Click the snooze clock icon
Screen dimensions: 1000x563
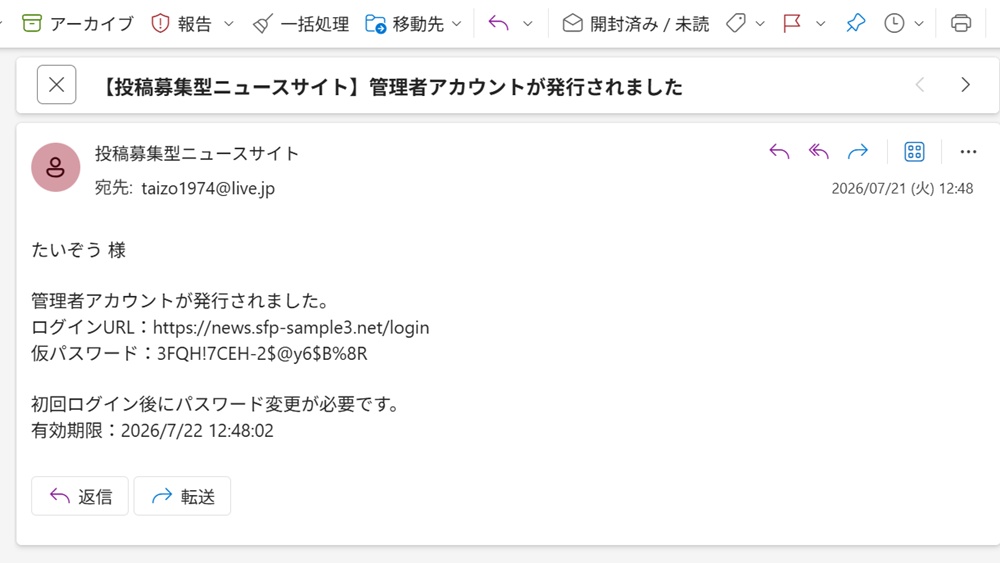(894, 24)
